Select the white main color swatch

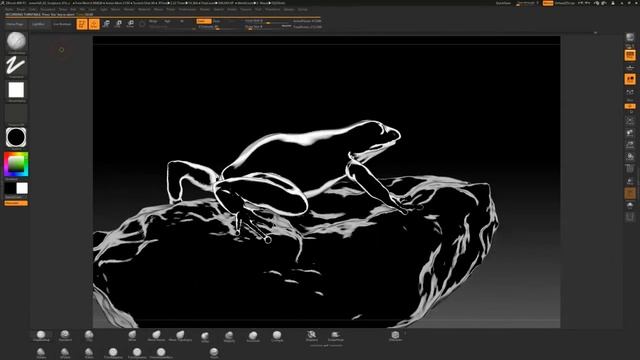[x=22, y=188]
